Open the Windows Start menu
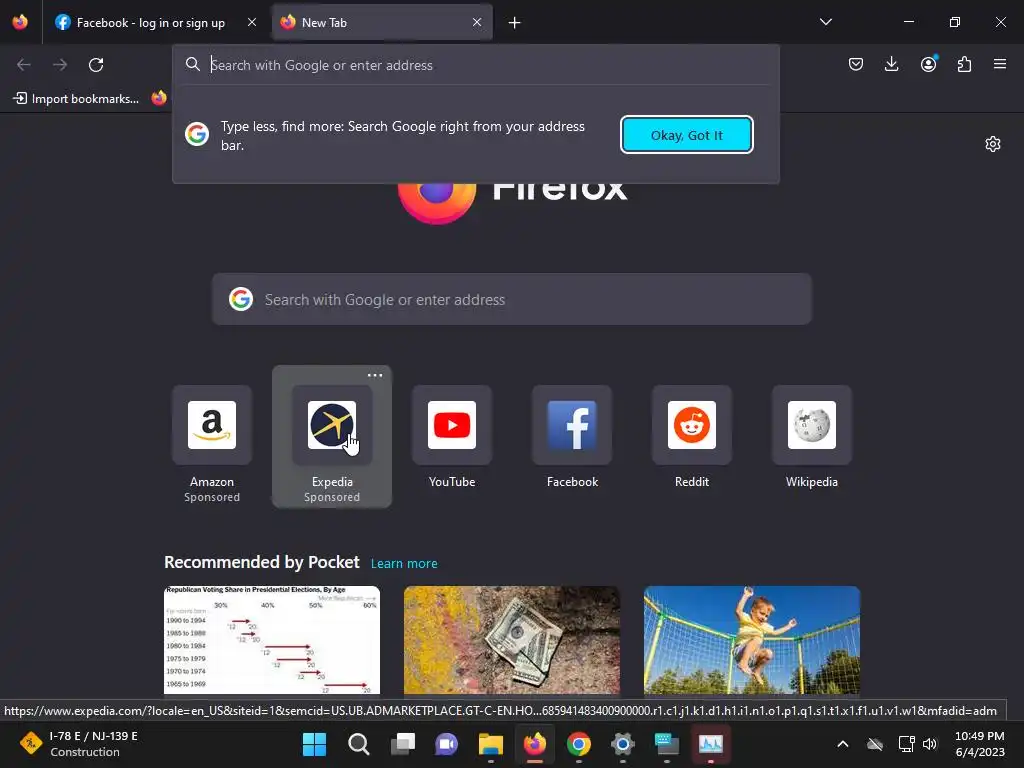This screenshot has height=768, width=1024. coord(314,744)
